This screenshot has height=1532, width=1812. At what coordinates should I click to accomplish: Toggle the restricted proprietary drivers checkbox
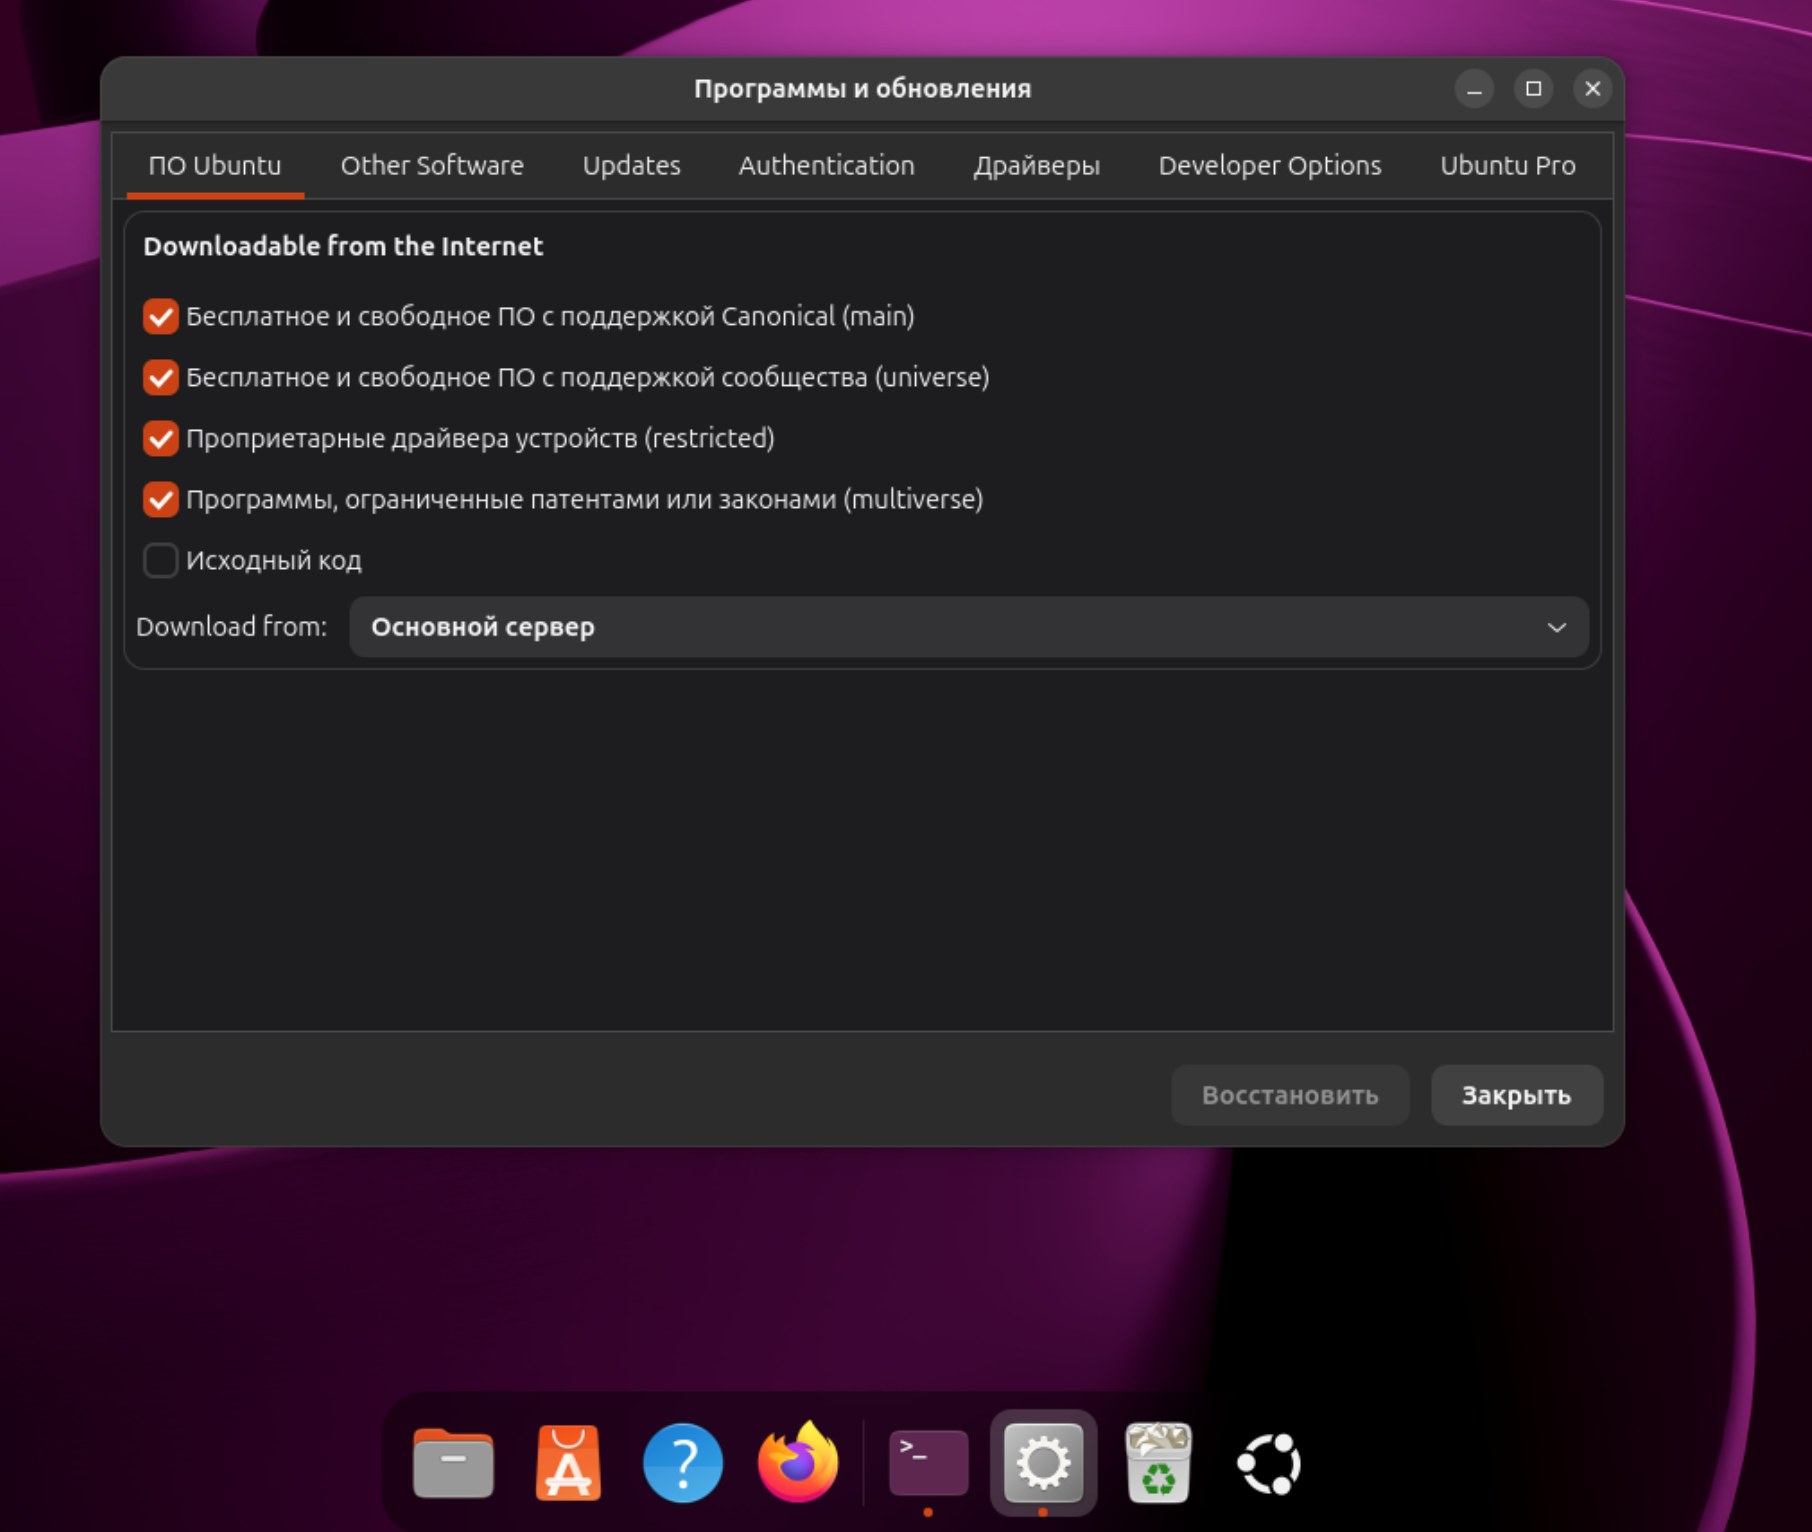pos(161,439)
